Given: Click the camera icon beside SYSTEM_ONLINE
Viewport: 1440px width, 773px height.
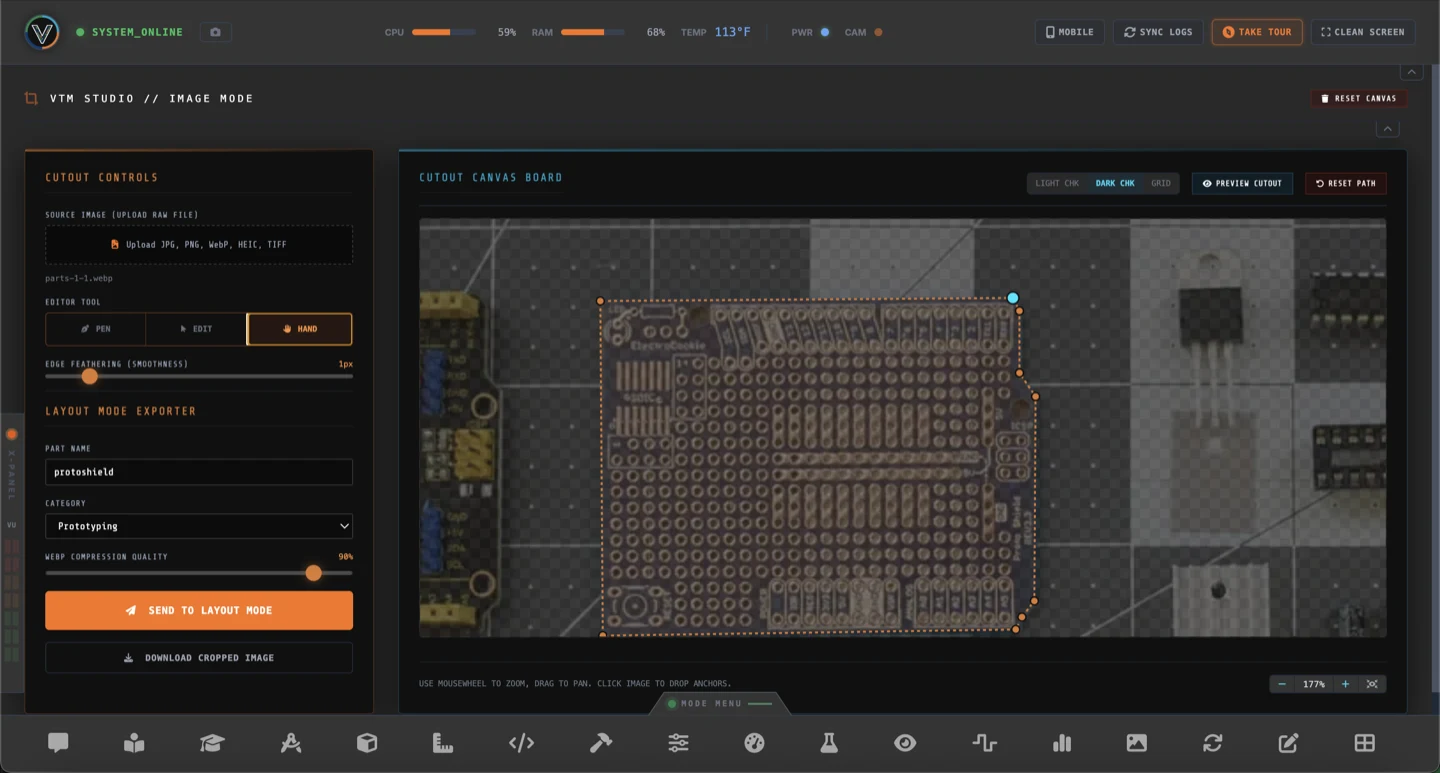Looking at the screenshot, I should click(x=215, y=32).
